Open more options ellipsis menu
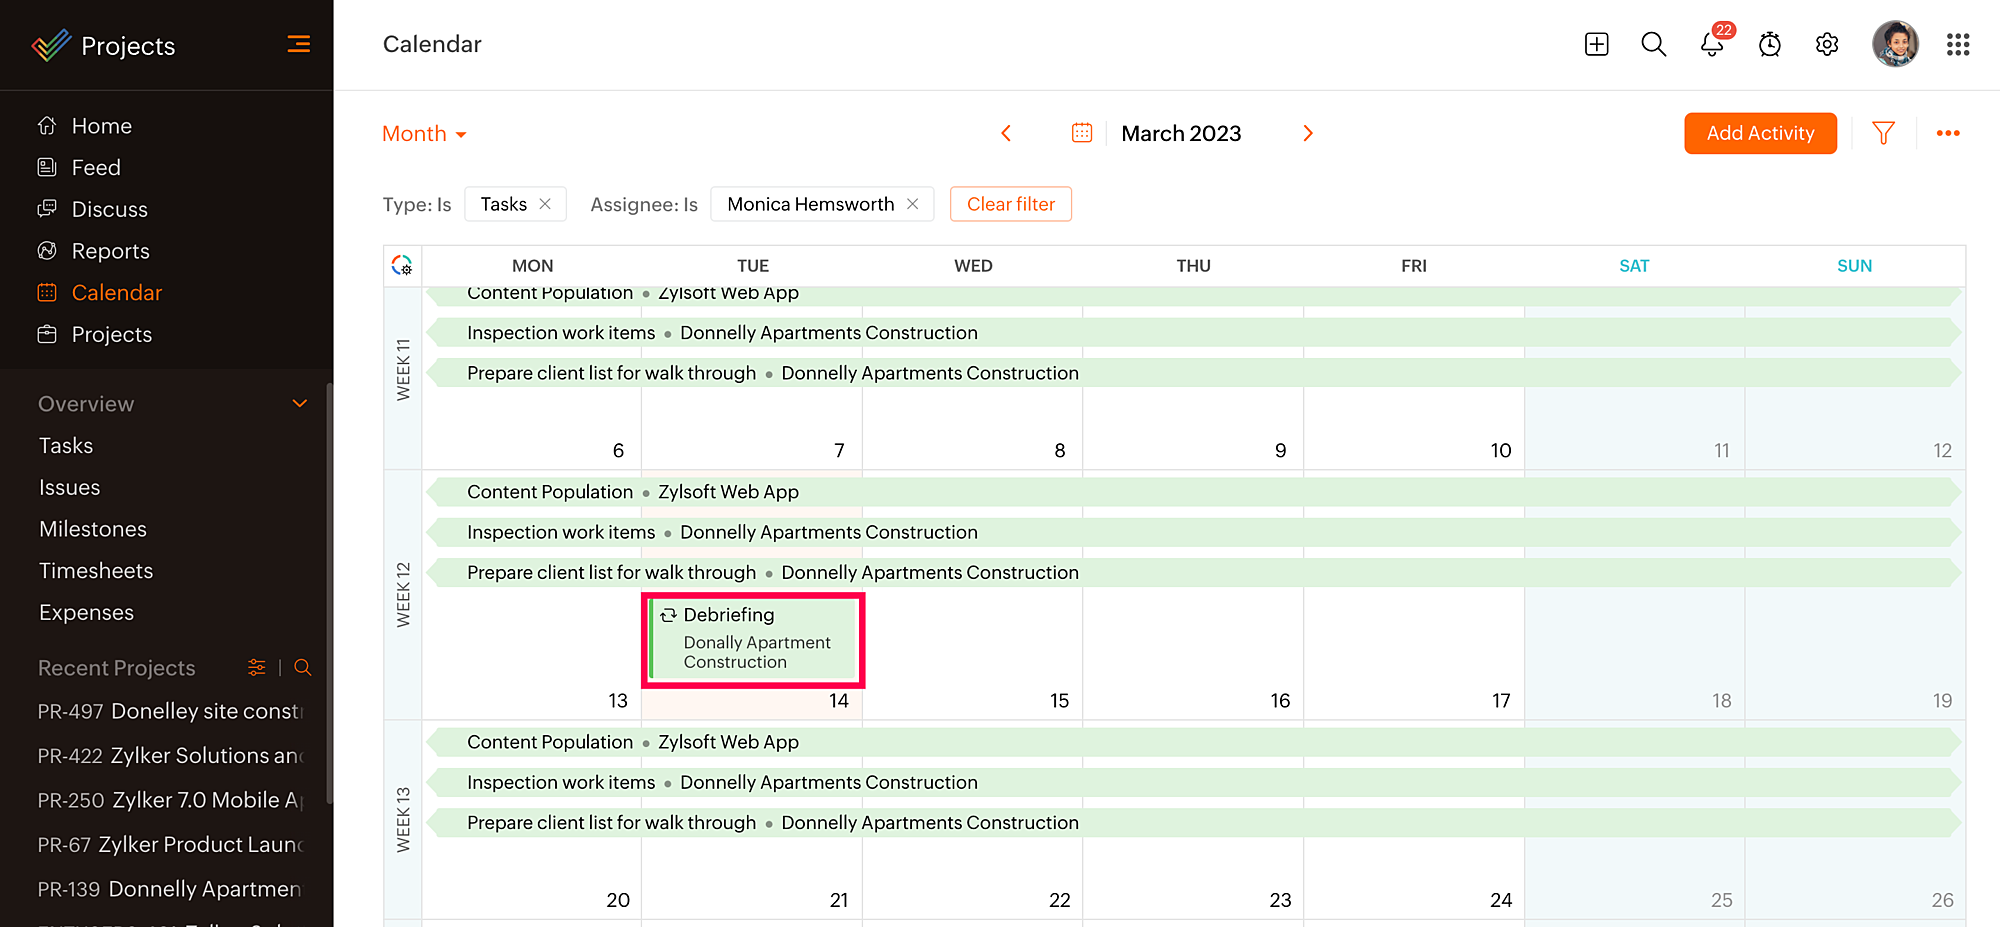The width and height of the screenshot is (2000, 927). pyautogui.click(x=1948, y=133)
